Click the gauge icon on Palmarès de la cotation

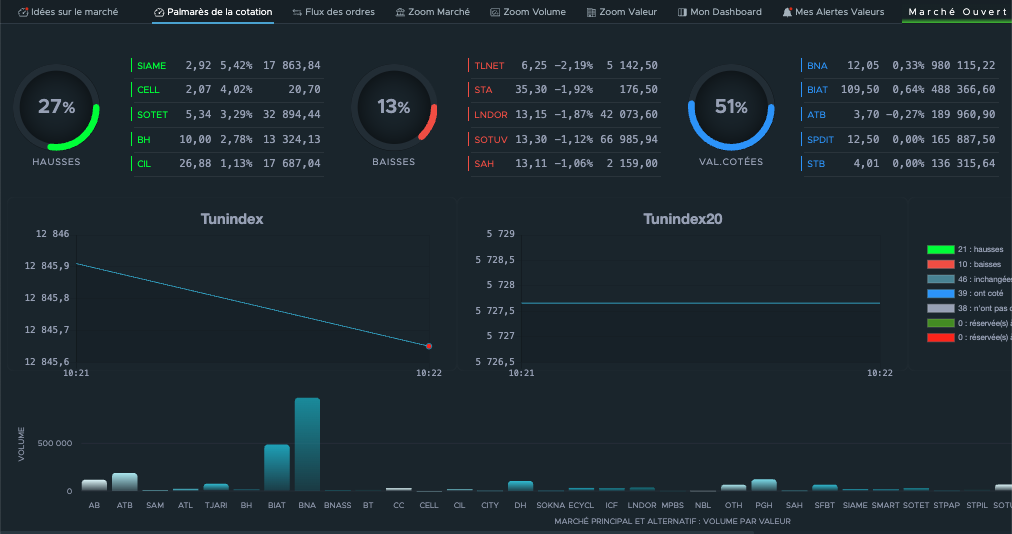159,12
